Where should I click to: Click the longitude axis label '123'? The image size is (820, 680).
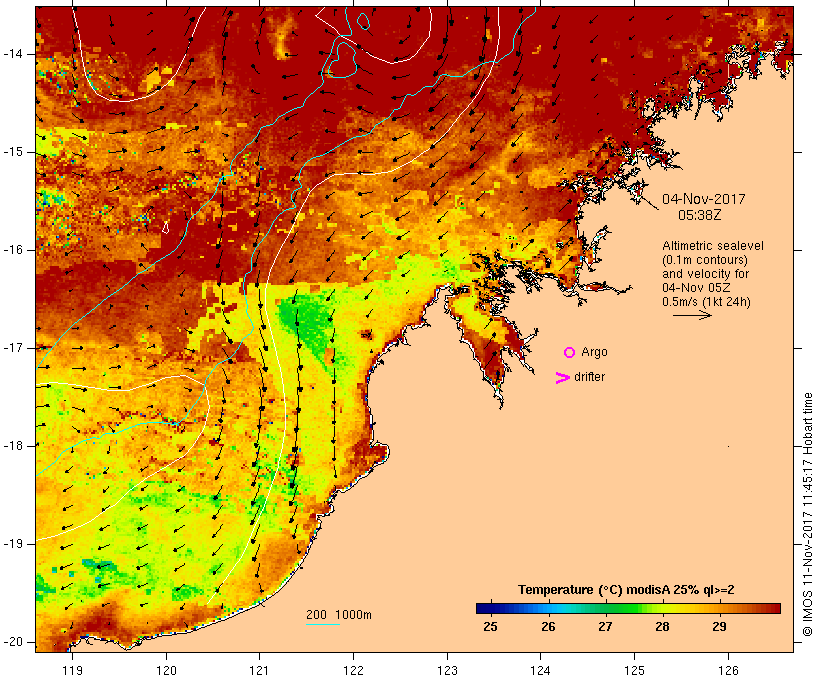pos(447,670)
